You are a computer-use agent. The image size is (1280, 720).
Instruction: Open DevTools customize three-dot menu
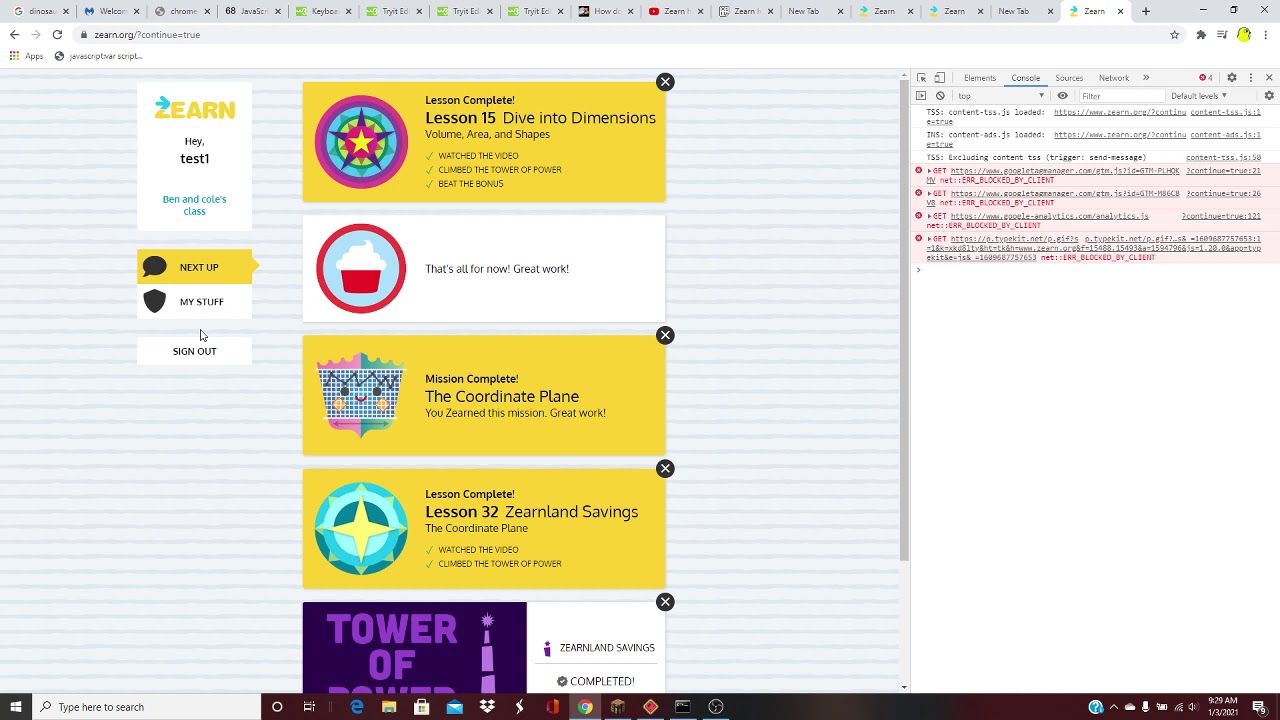[x=1251, y=78]
